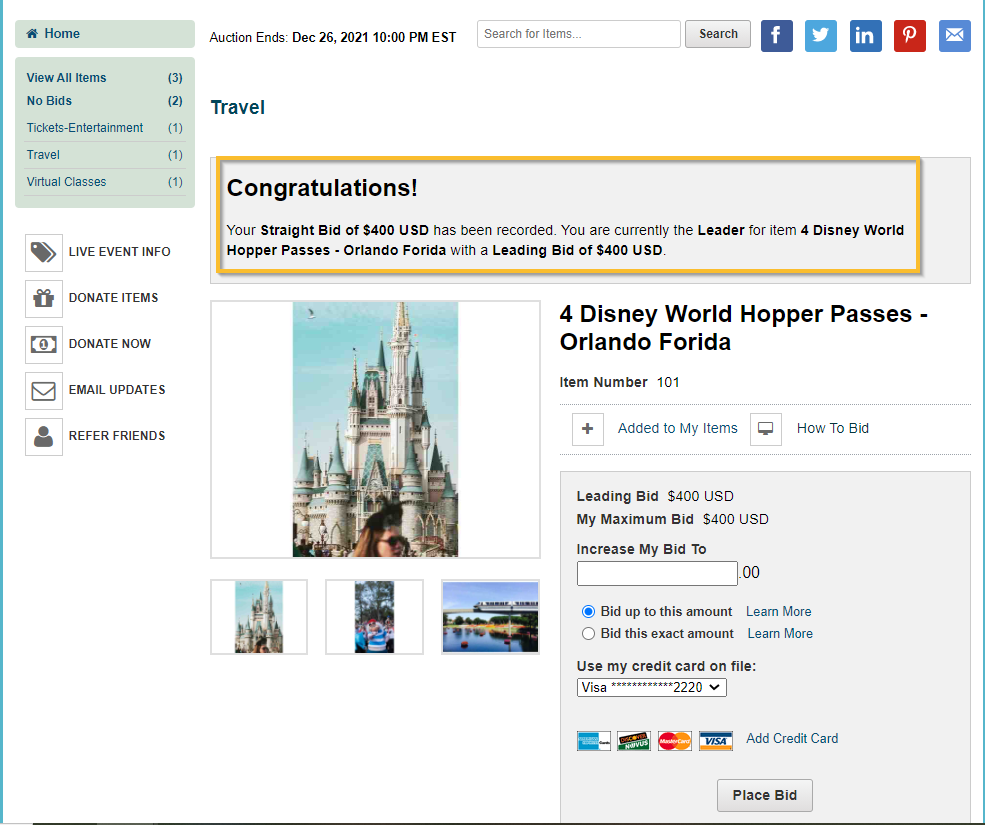Viewport: 985px width, 825px height.
Task: Click the Discover card logo
Action: (x=634, y=741)
